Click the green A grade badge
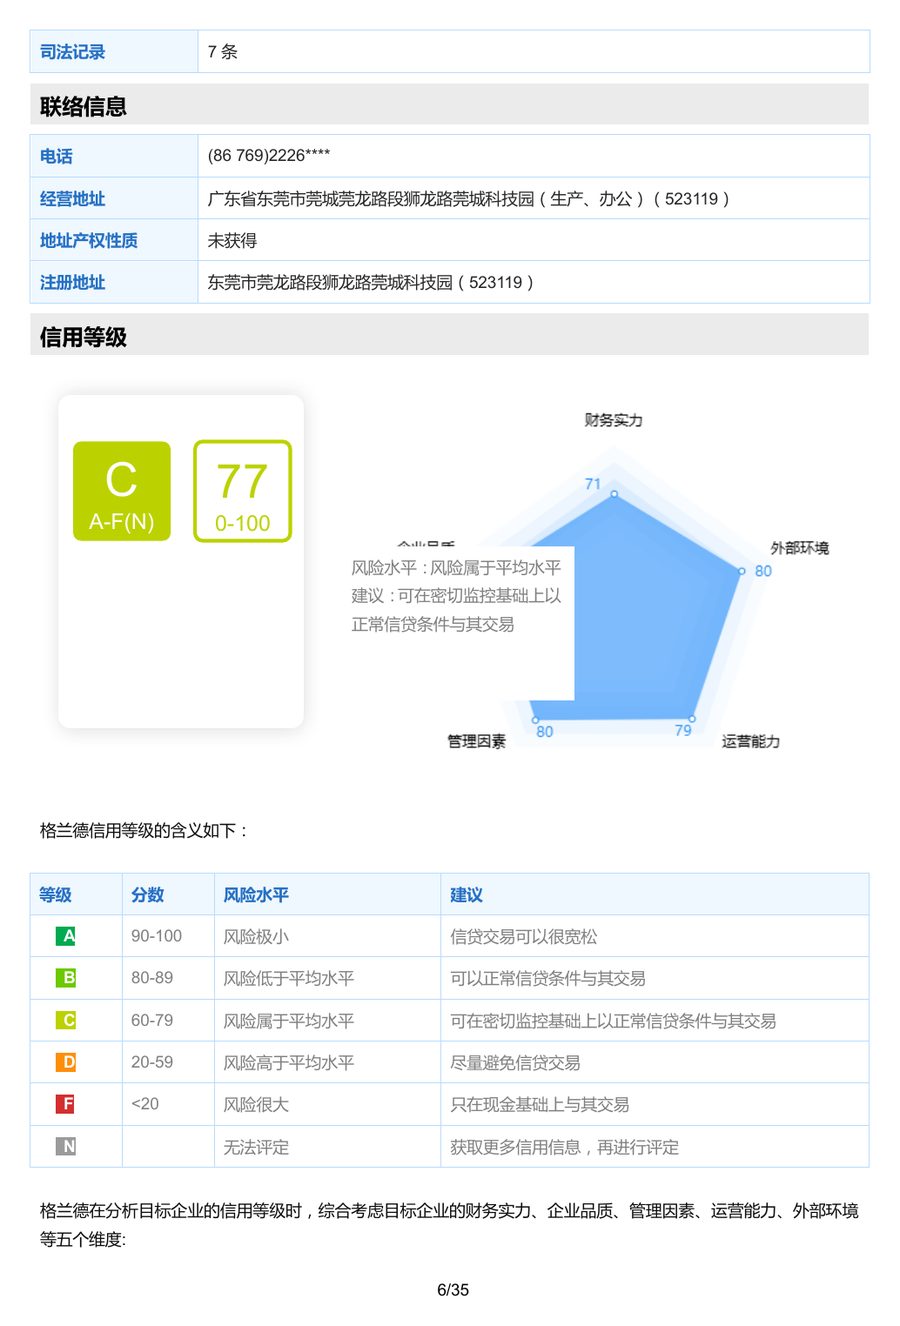Image resolution: width=900 pixels, height=1326 pixels. pyautogui.click(x=66, y=936)
